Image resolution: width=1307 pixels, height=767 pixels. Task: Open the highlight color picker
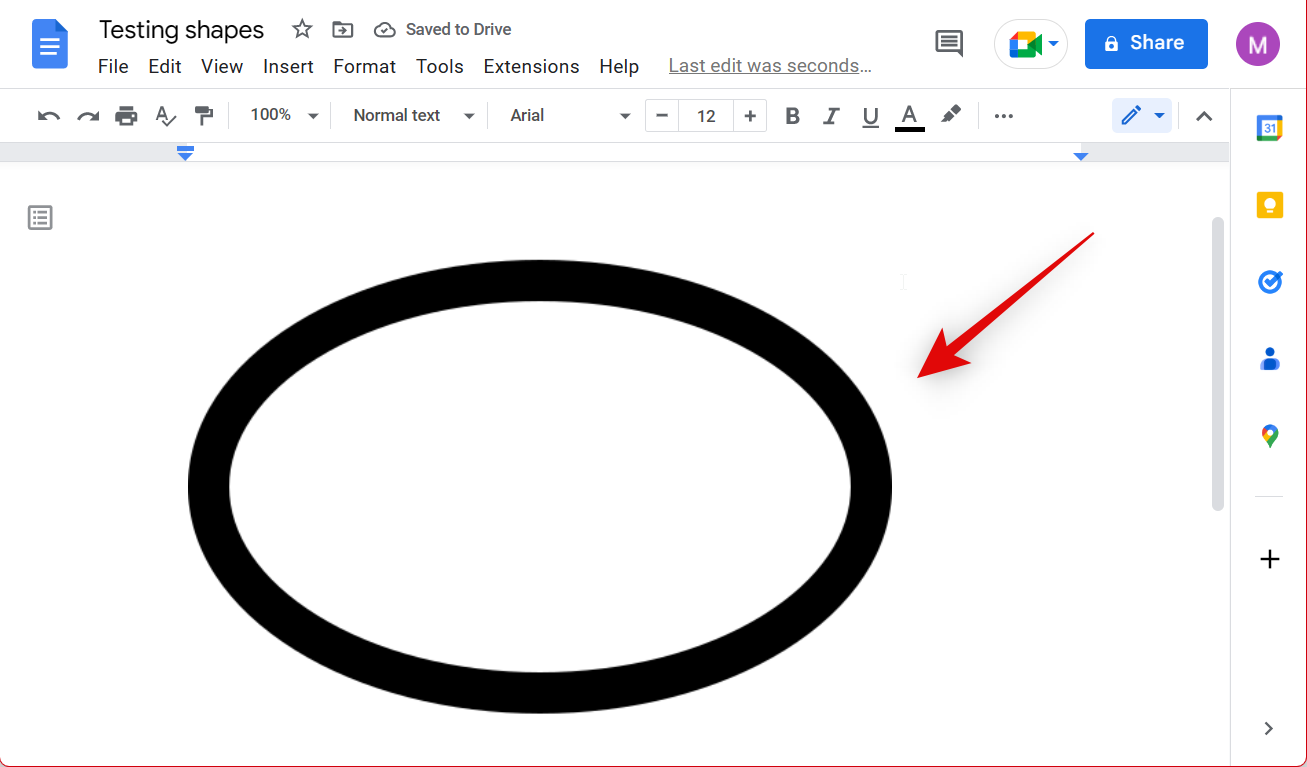tap(951, 115)
